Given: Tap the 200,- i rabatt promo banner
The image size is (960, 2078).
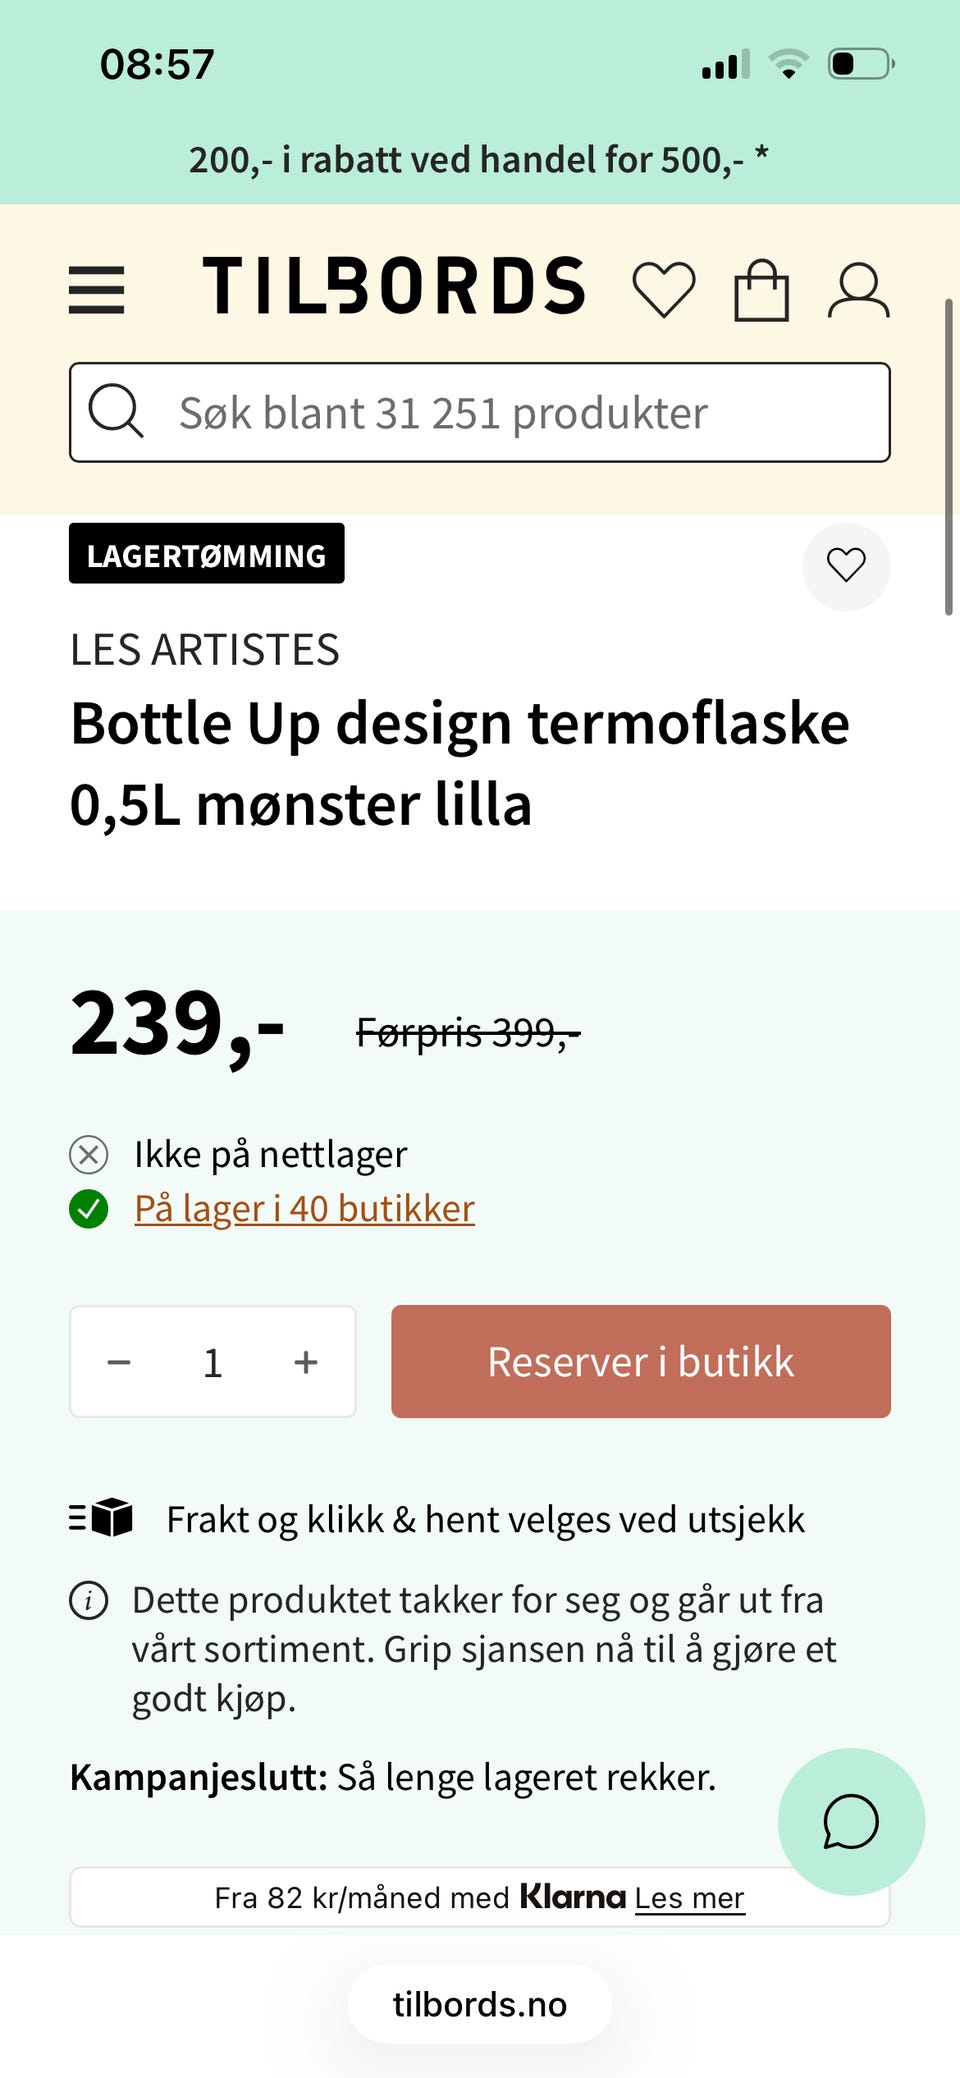Looking at the screenshot, I should click(x=480, y=159).
